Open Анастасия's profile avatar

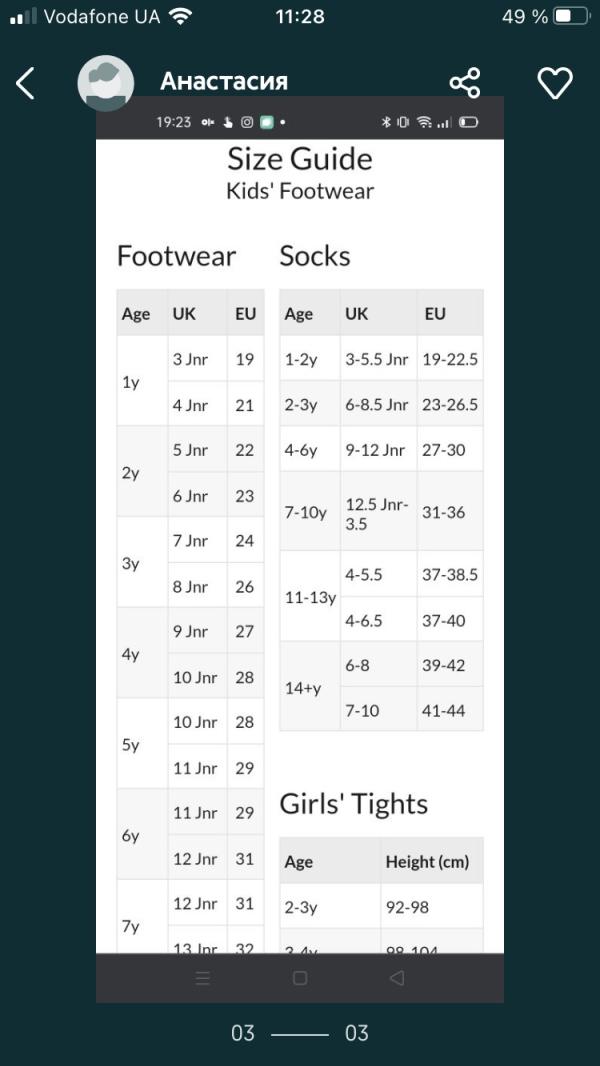click(x=105, y=84)
